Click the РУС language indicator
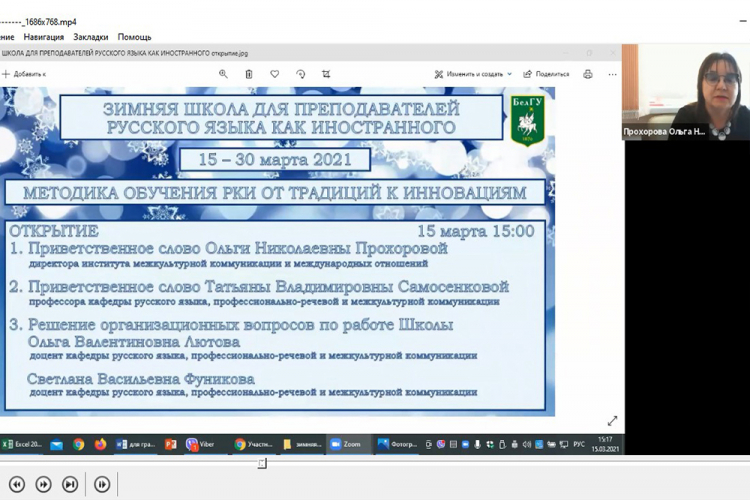 pyautogui.click(x=579, y=444)
